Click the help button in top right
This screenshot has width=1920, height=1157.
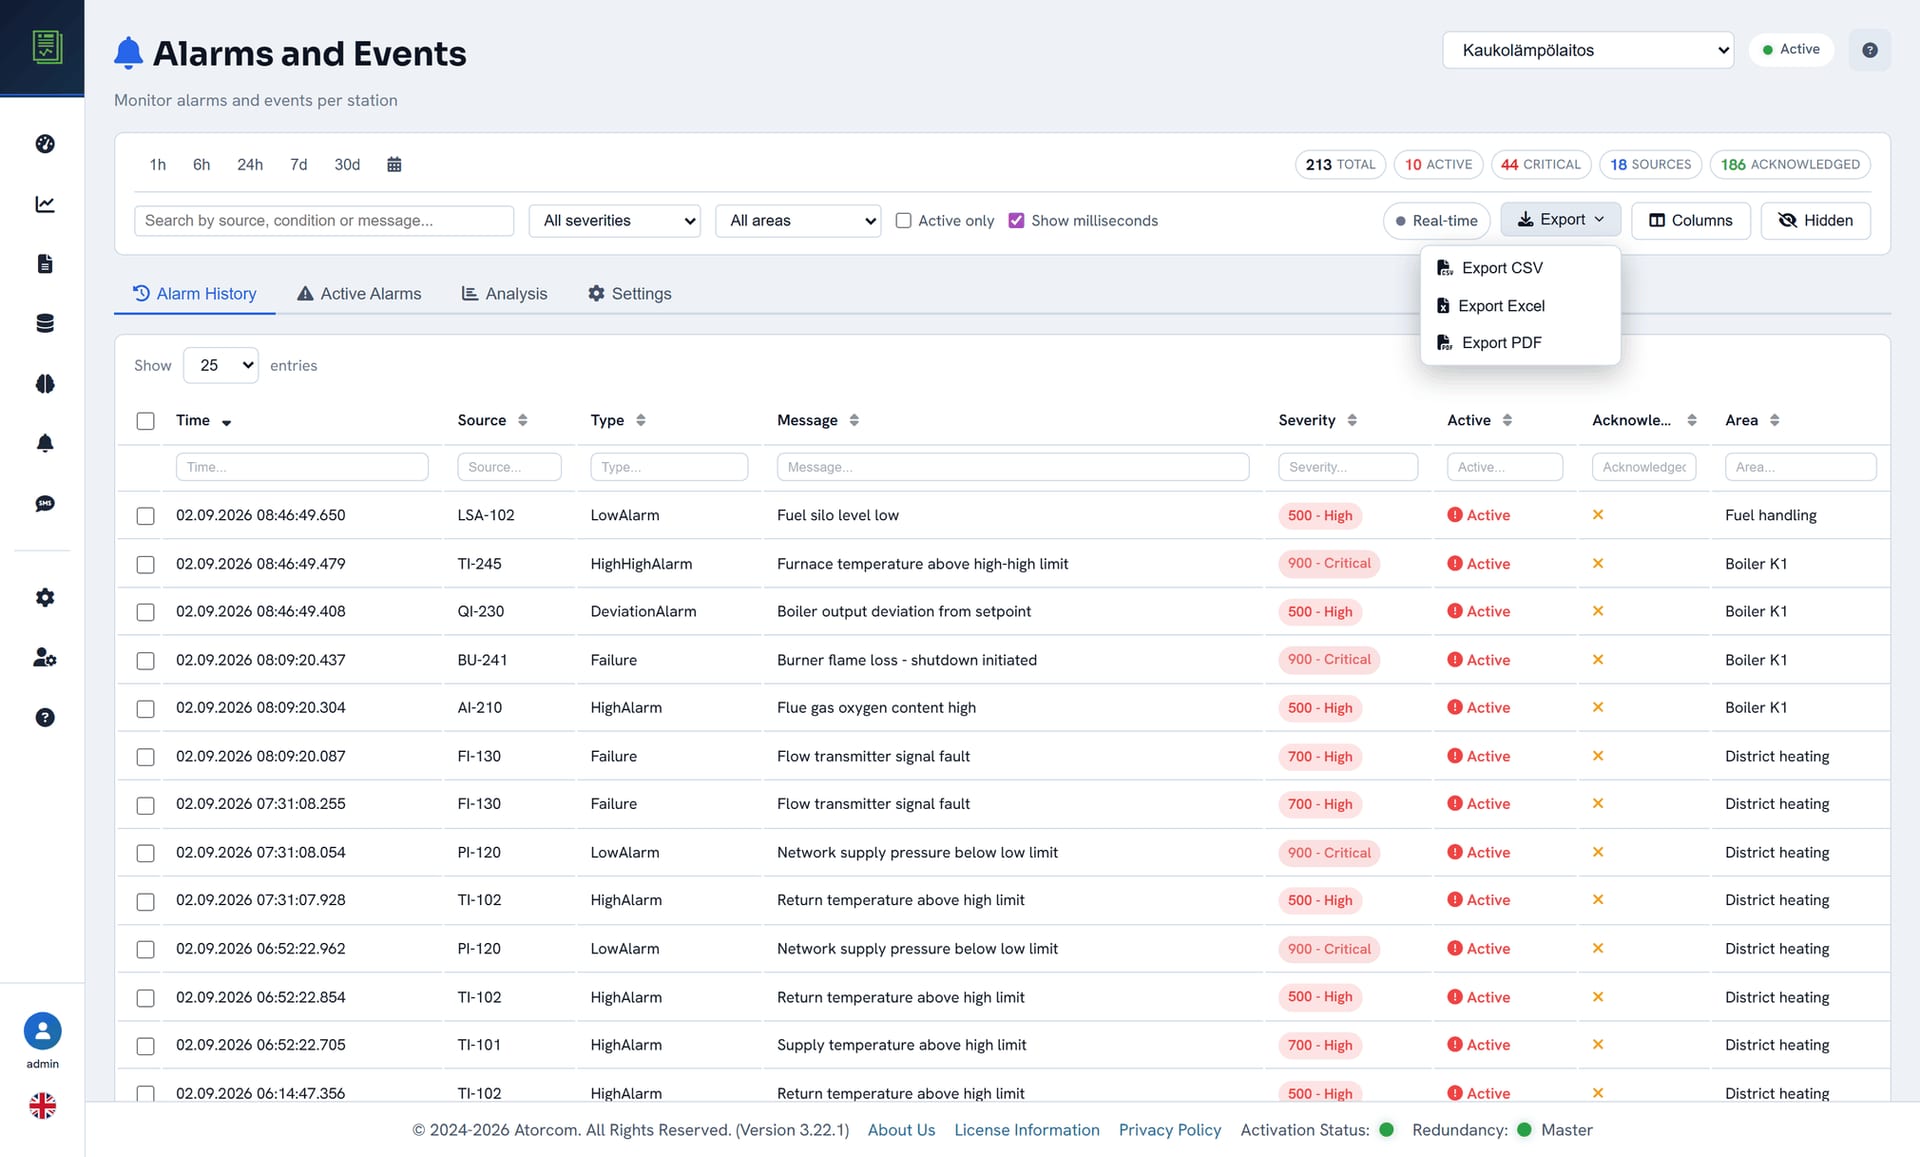point(1869,50)
